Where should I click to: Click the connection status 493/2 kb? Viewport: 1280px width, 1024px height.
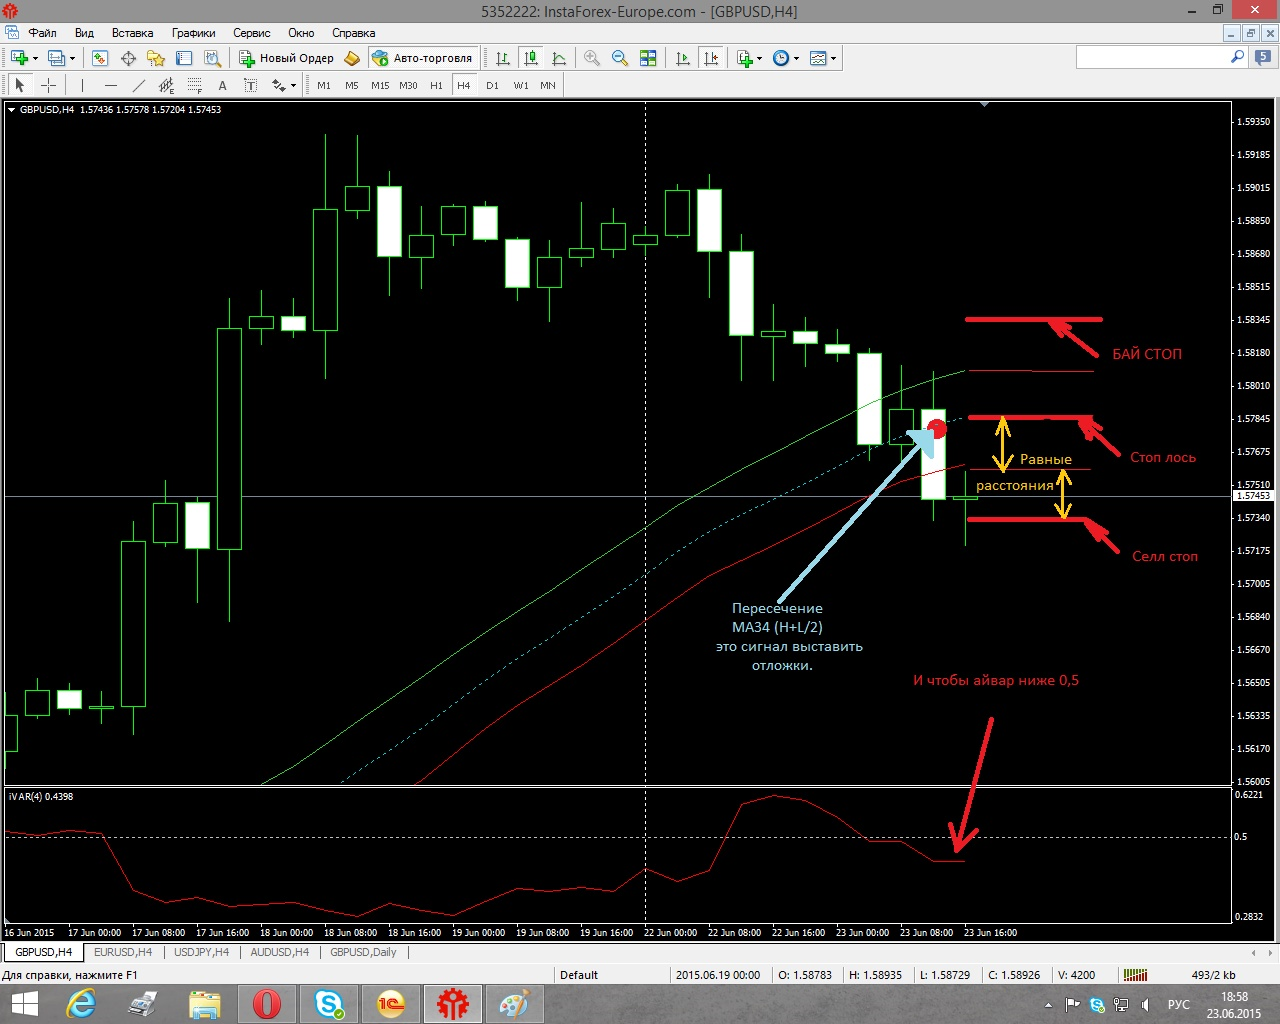[x=1213, y=975]
